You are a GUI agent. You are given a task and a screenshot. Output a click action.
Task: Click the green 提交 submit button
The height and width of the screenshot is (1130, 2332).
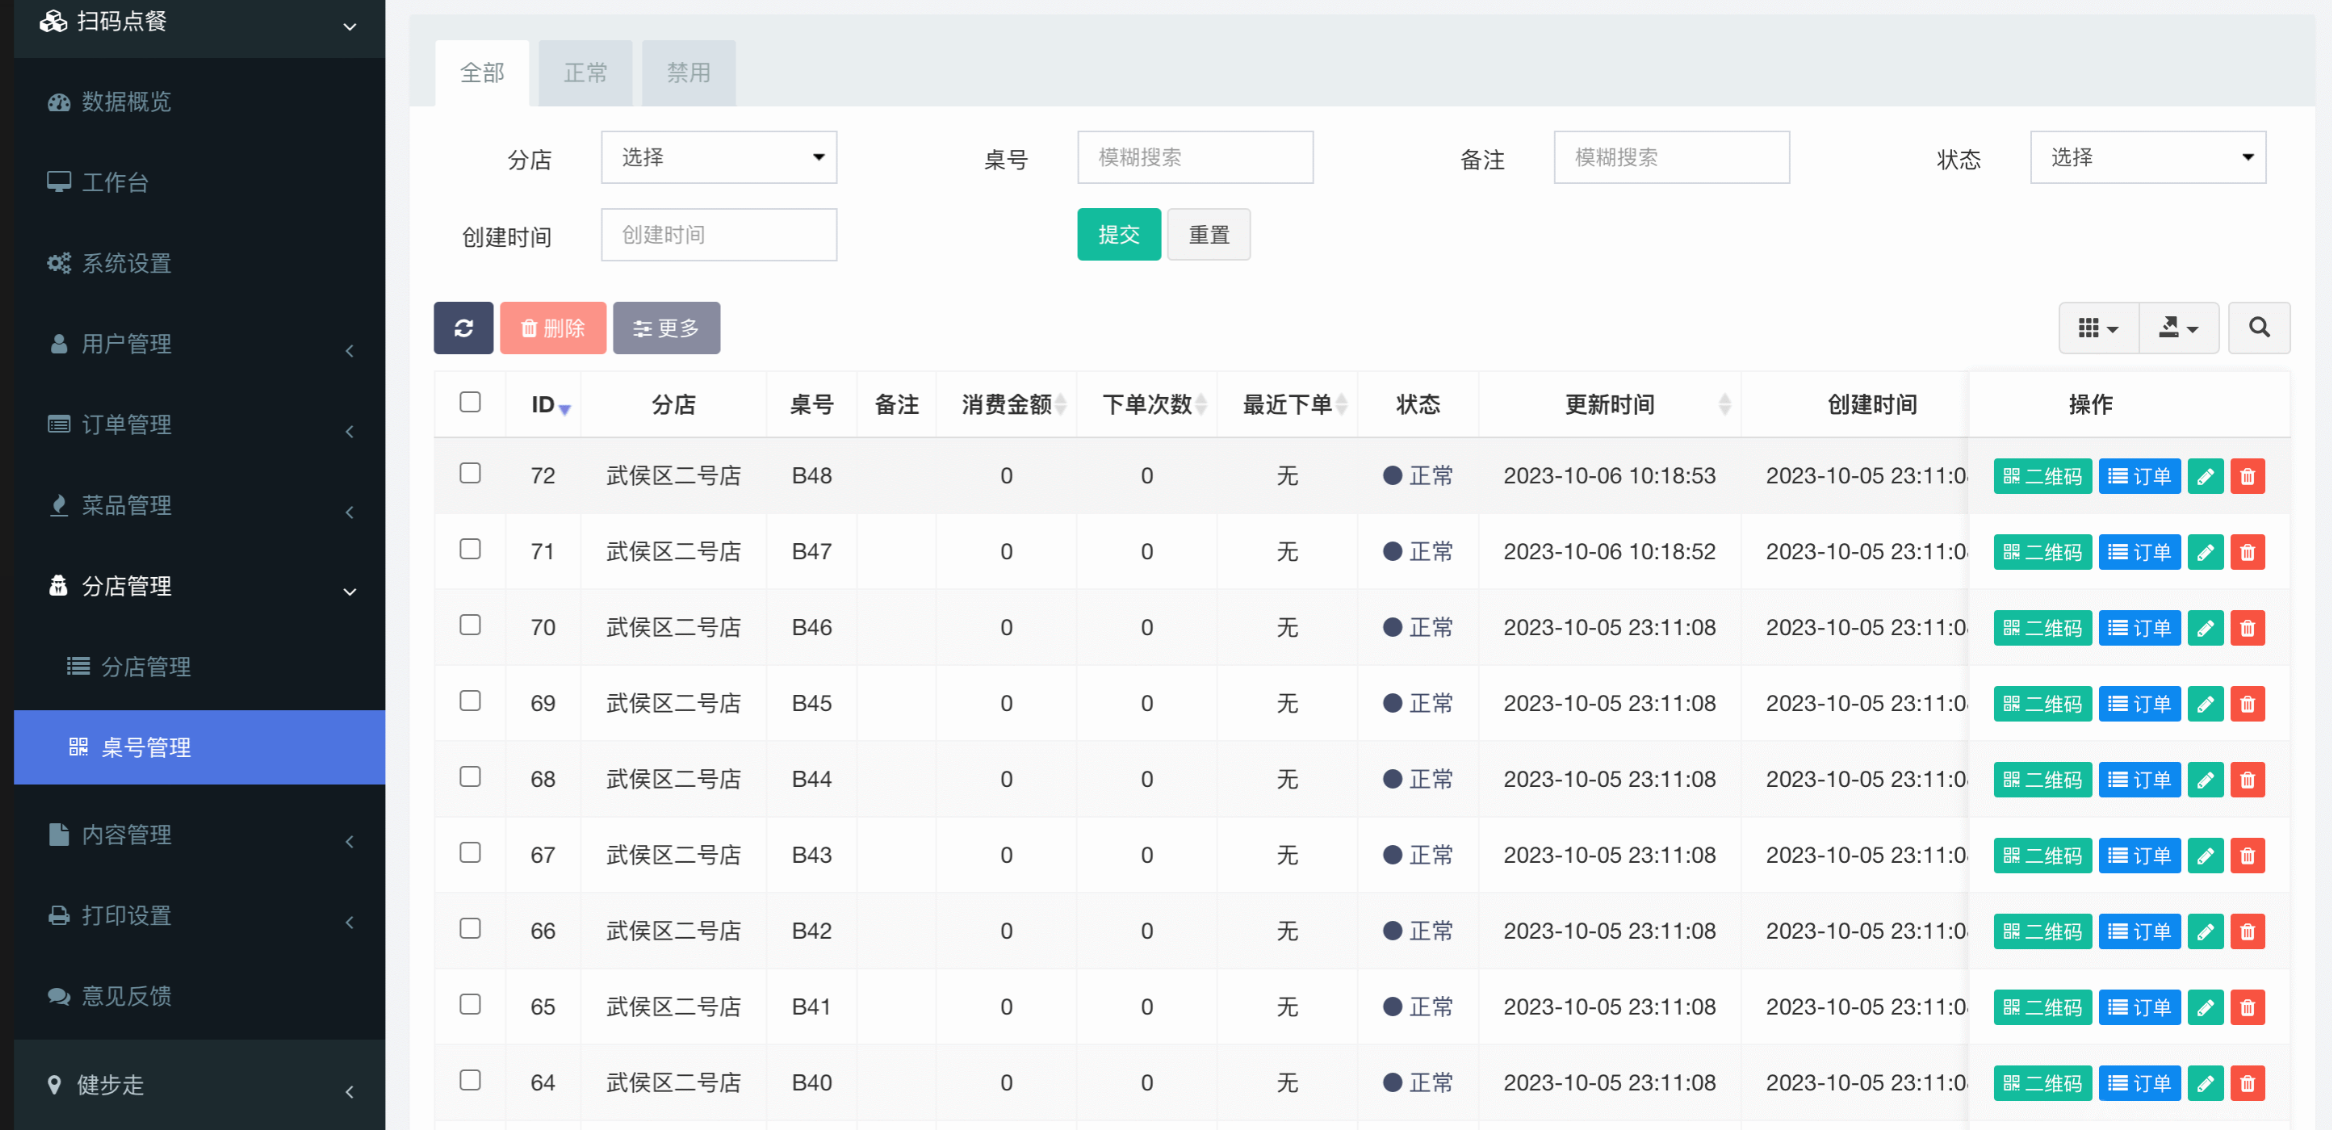click(1118, 235)
